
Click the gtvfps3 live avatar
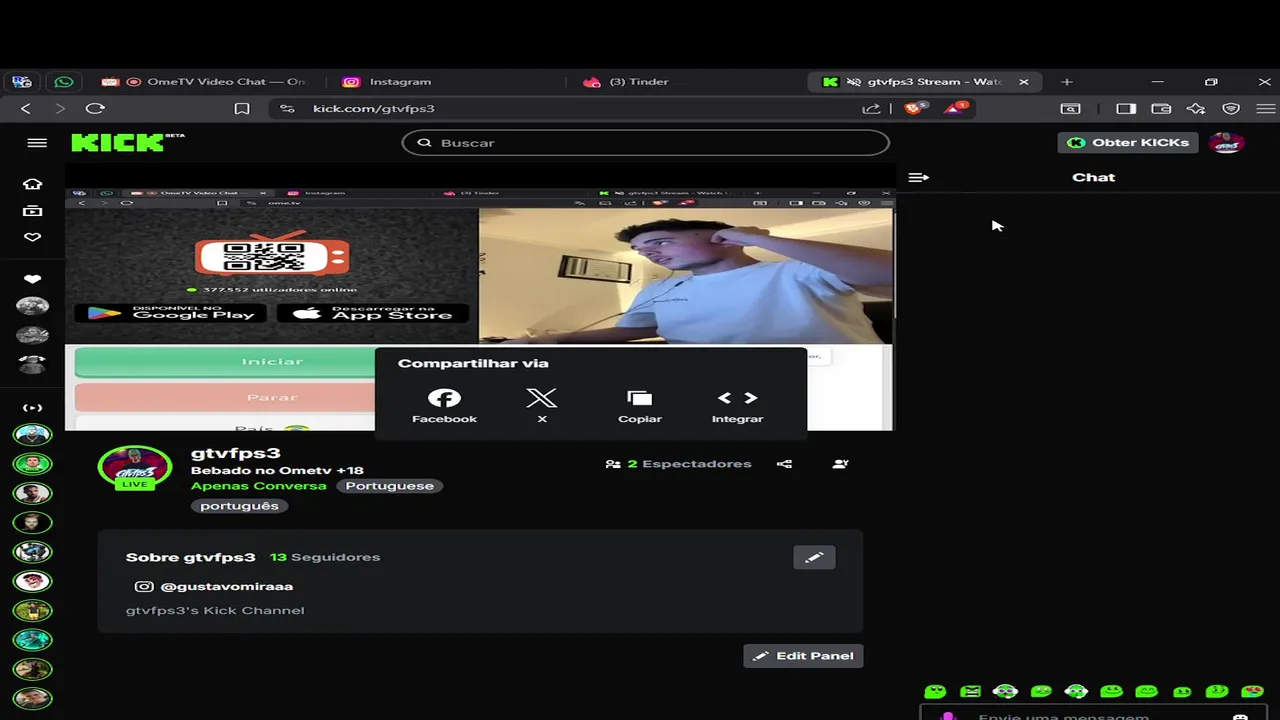coord(134,467)
